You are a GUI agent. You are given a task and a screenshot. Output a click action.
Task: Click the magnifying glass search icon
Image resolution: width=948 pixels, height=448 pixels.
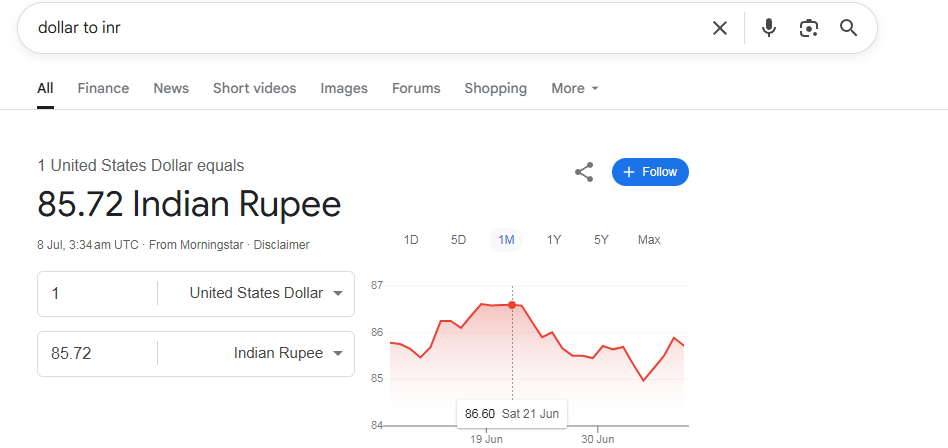click(x=849, y=28)
